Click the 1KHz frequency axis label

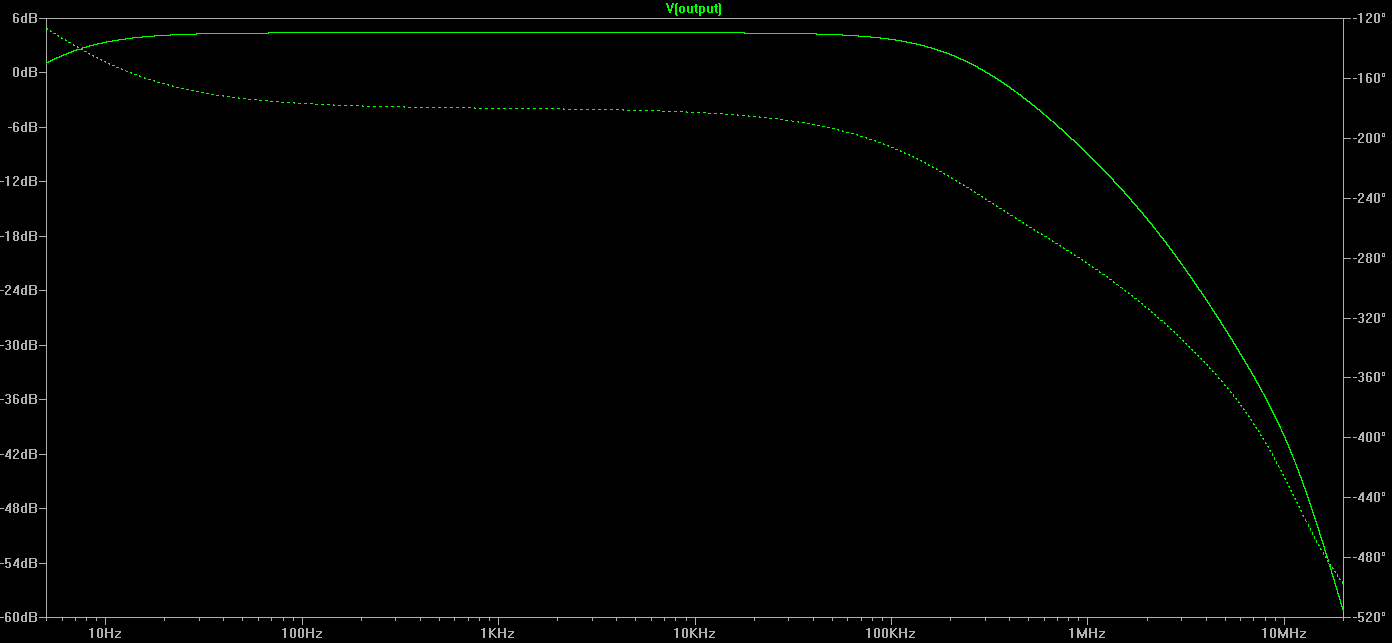pyautogui.click(x=497, y=633)
